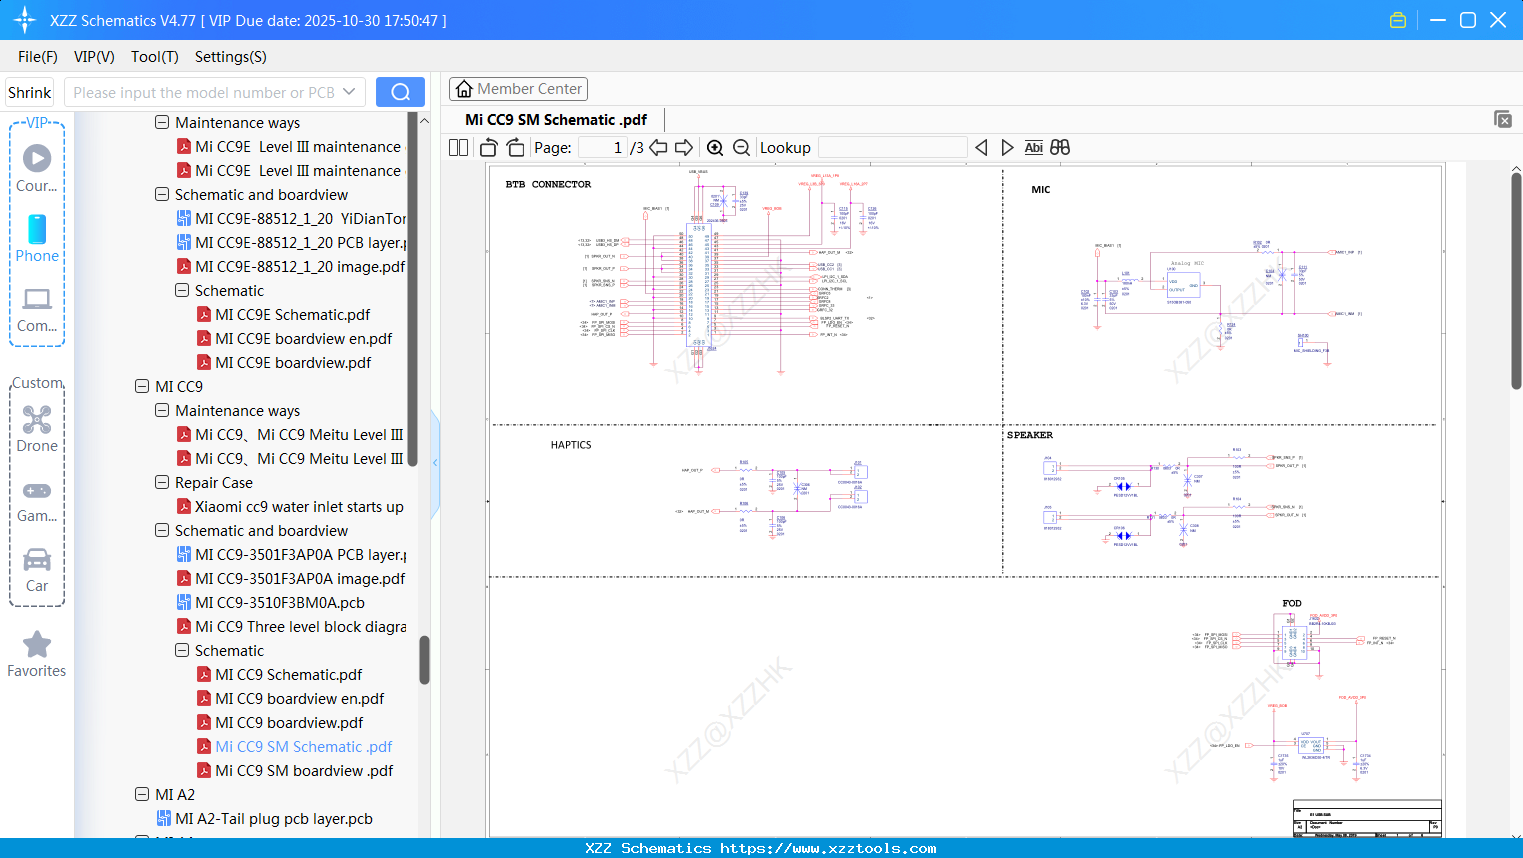Click the rotate clockwise icon
The image size is (1523, 858).
[x=515, y=147]
